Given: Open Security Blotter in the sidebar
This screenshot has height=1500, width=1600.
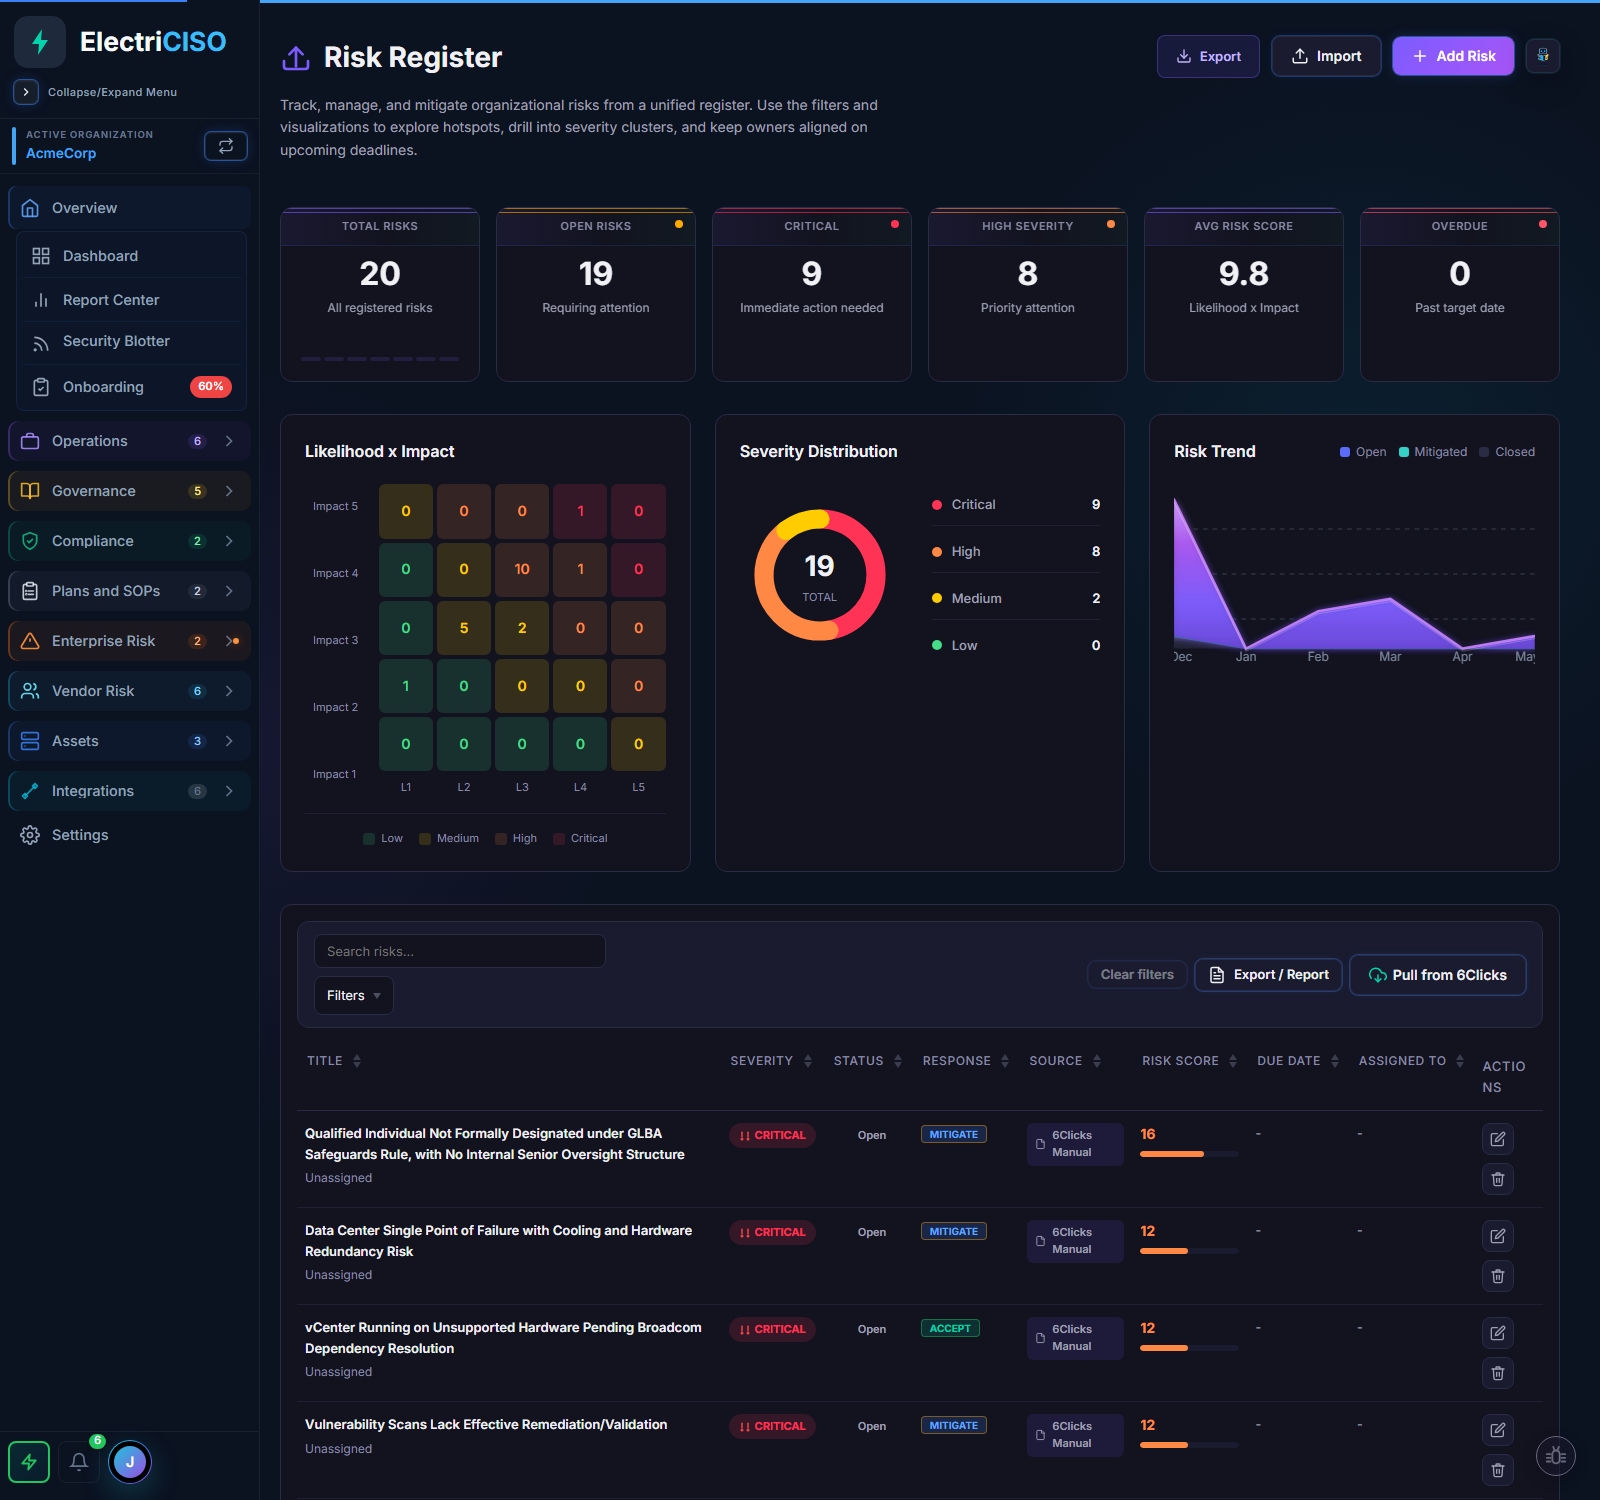Looking at the screenshot, I should point(131,341).
